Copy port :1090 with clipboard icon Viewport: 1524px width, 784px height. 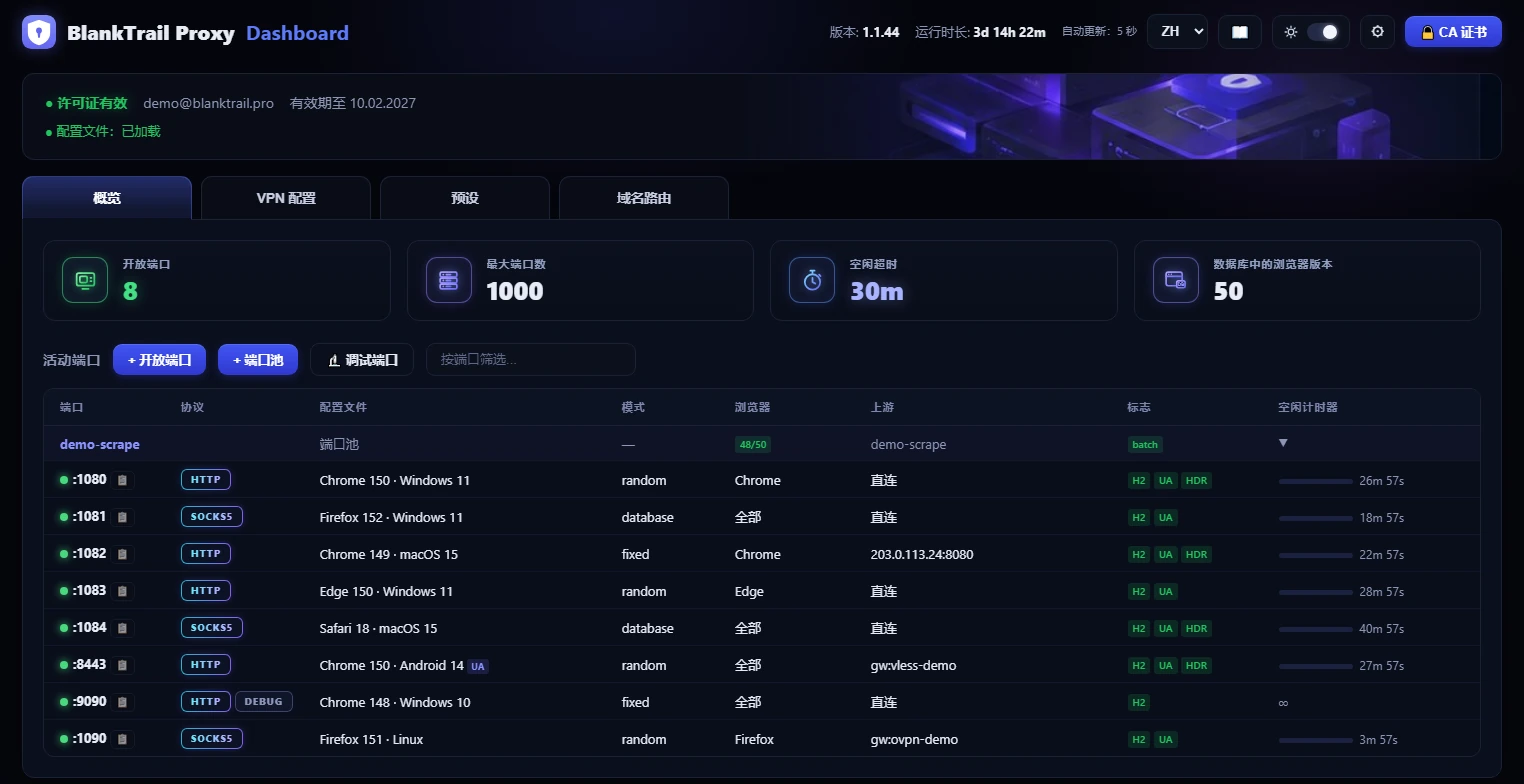[123, 740]
